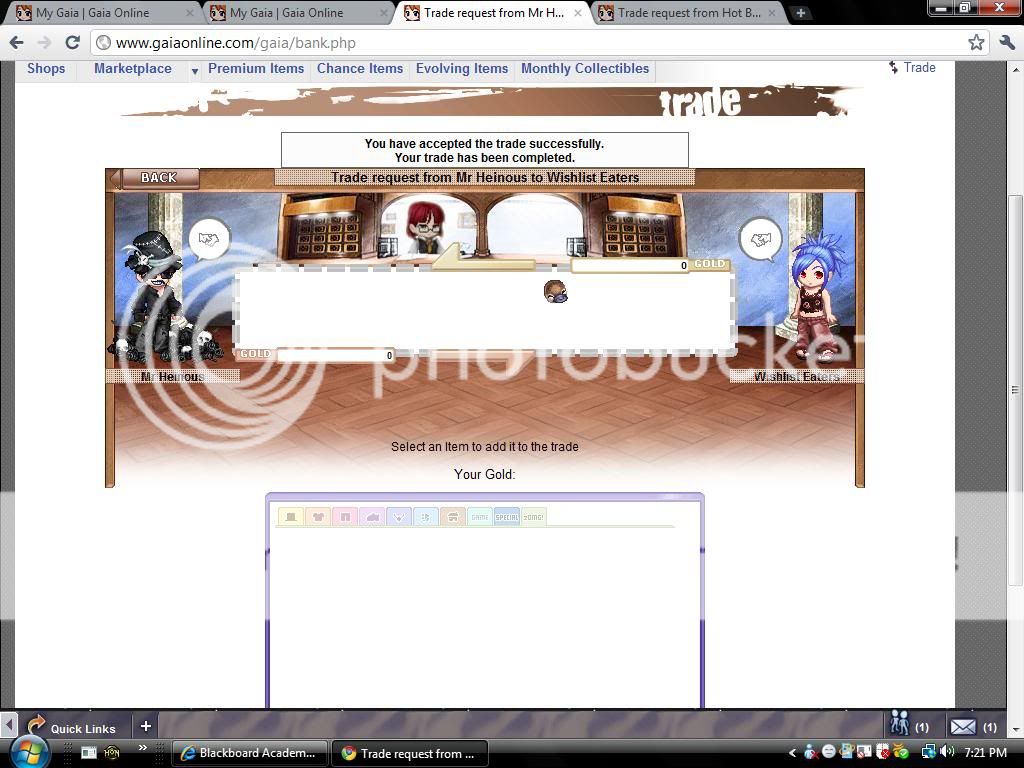The image size is (1024, 768).
Task: Switch to the GAME inventory tab
Action: pyautogui.click(x=480, y=516)
